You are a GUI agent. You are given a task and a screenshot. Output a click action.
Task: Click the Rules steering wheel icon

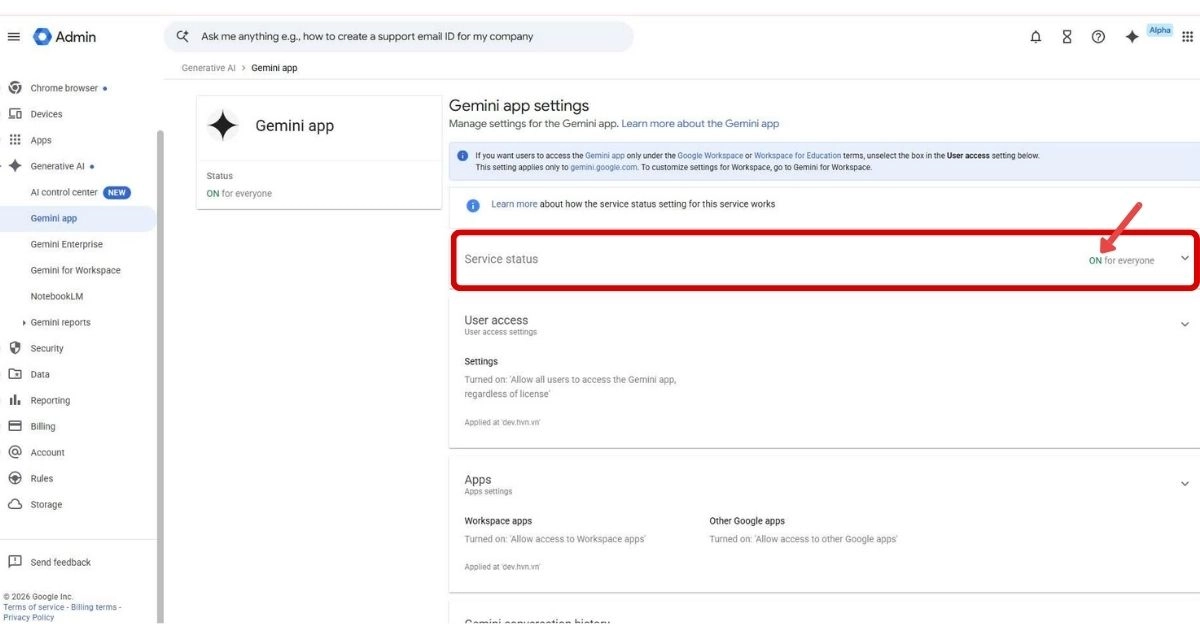click(15, 478)
